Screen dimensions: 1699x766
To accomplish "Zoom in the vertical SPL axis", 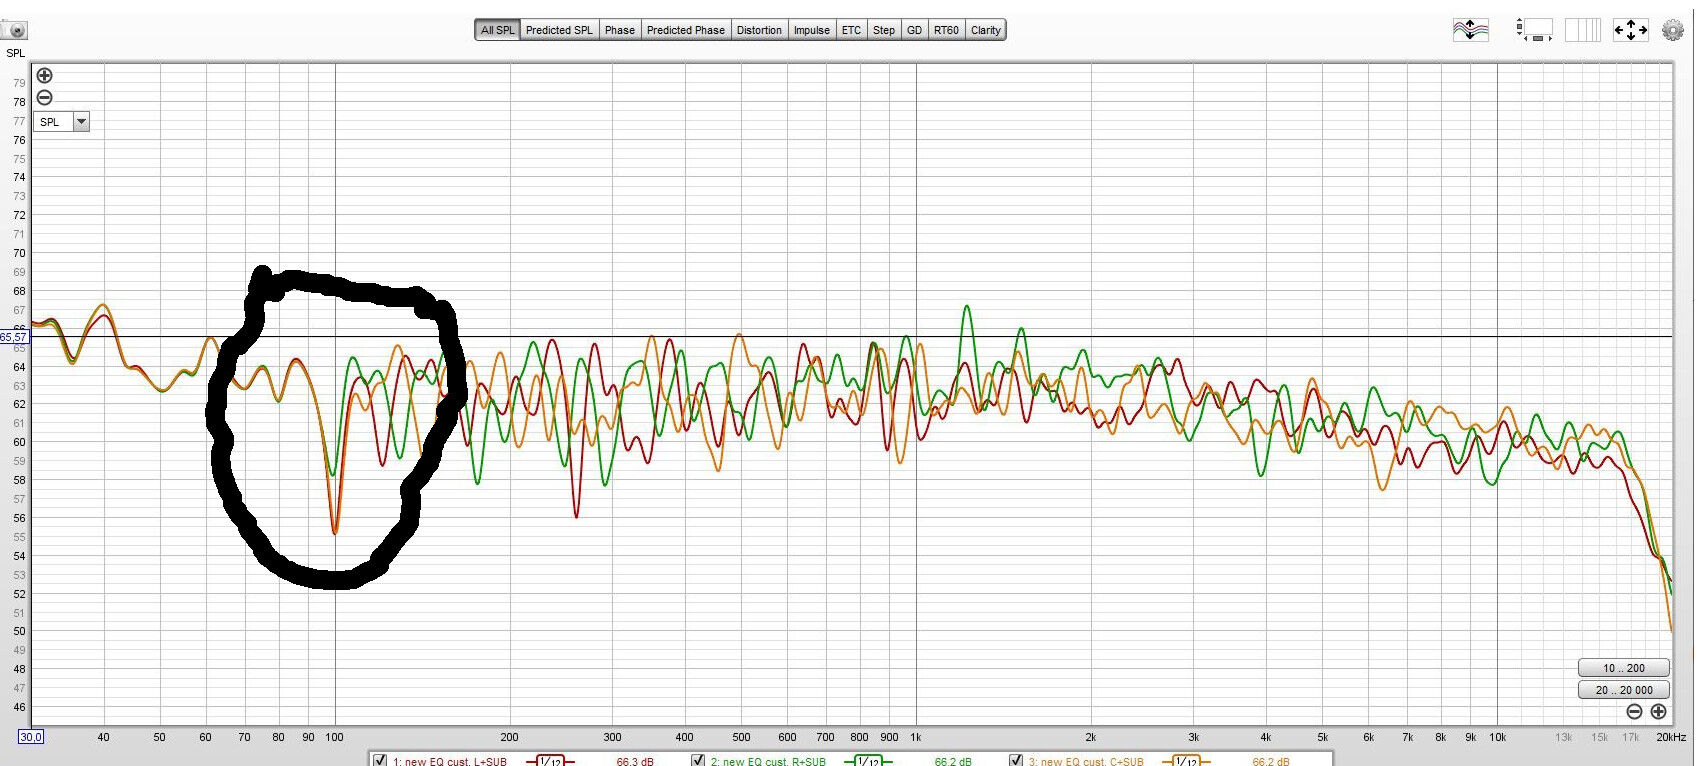I will tap(44, 76).
